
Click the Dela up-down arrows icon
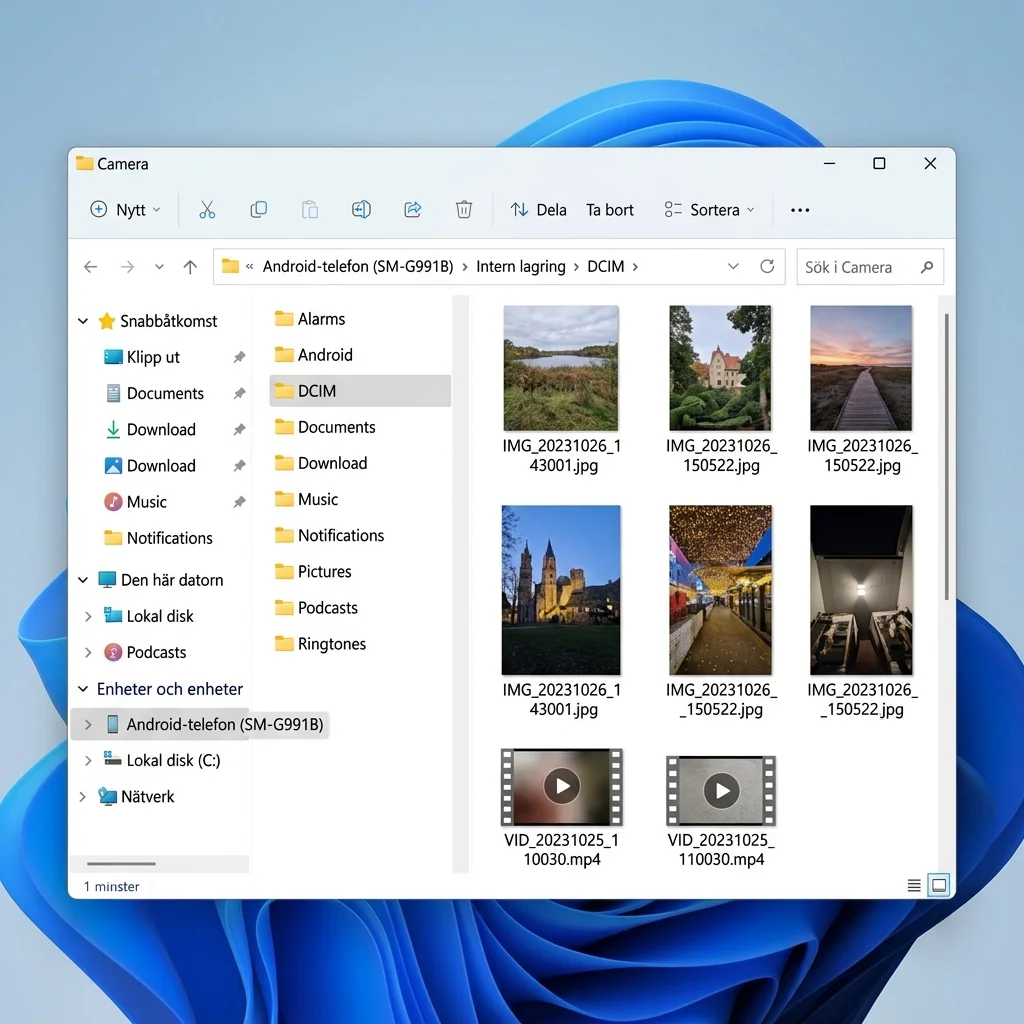tap(519, 210)
